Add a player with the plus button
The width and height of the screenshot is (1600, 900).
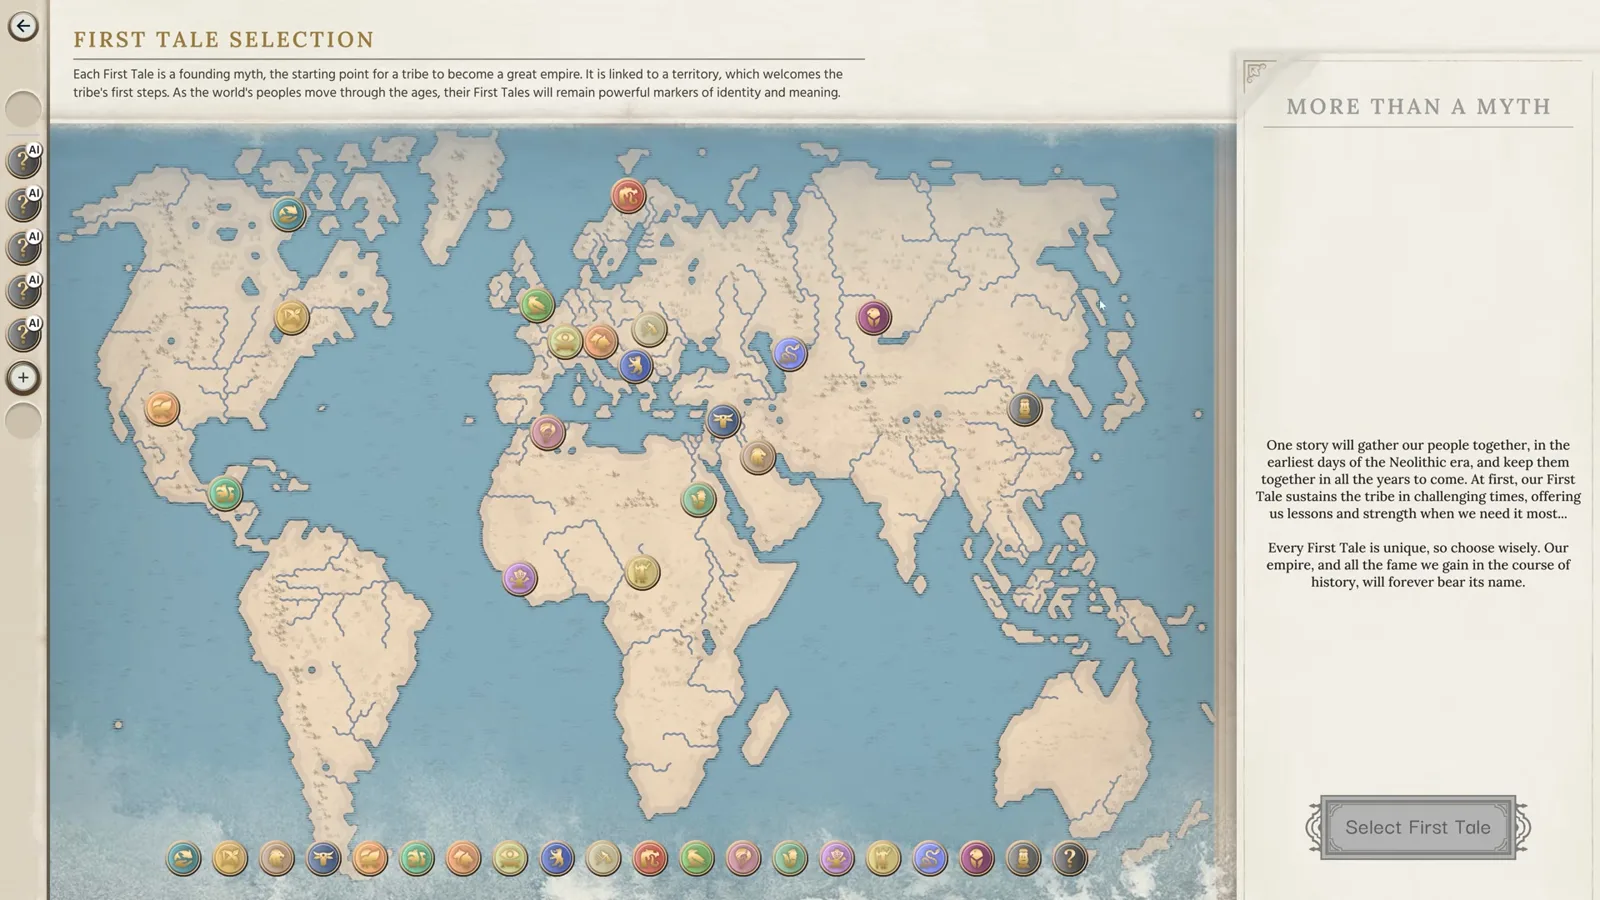click(23, 378)
